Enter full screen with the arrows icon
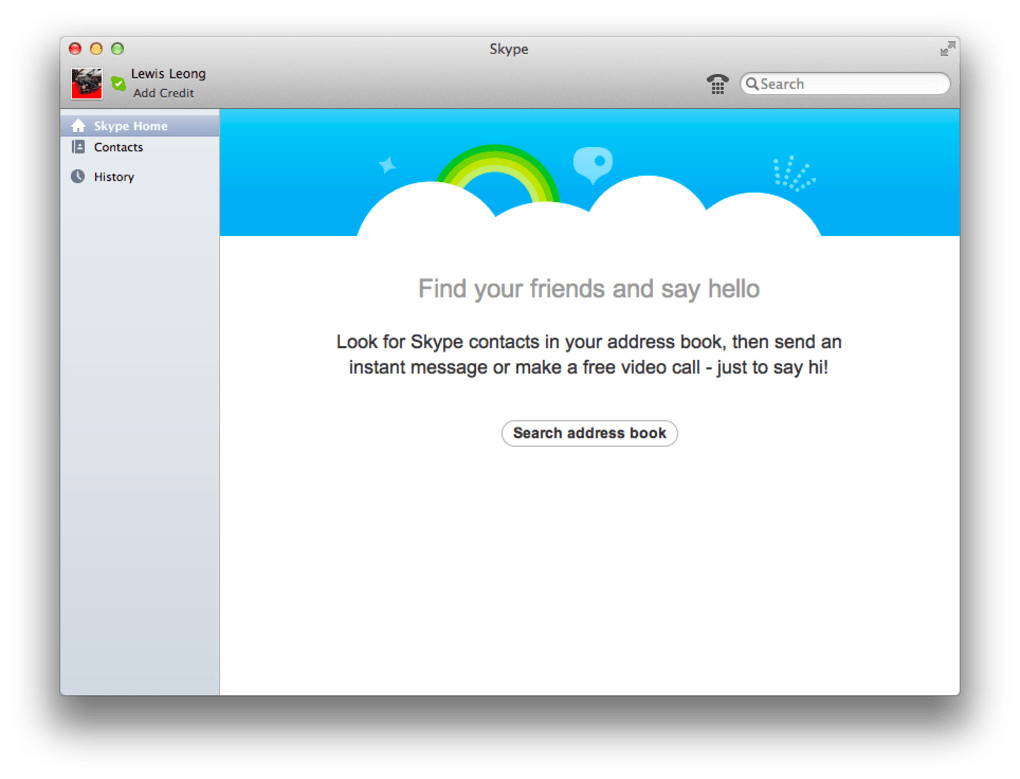 click(948, 49)
